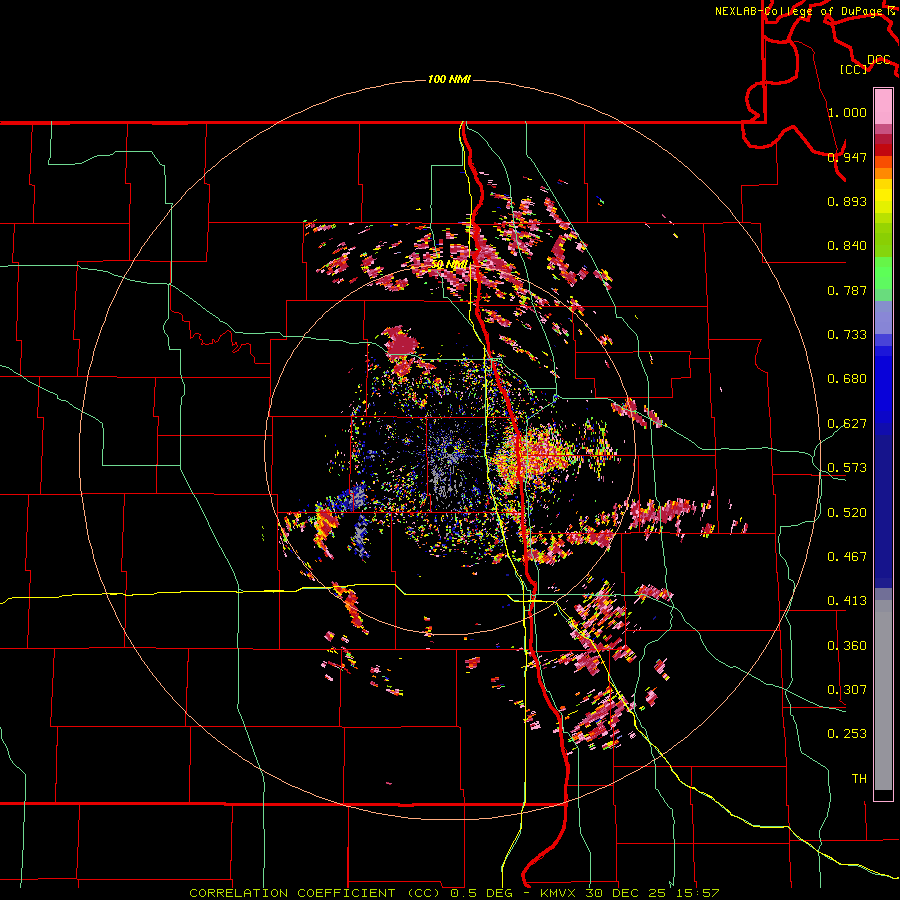
Task: Click the 0.520 scale value
Action: tap(847, 513)
